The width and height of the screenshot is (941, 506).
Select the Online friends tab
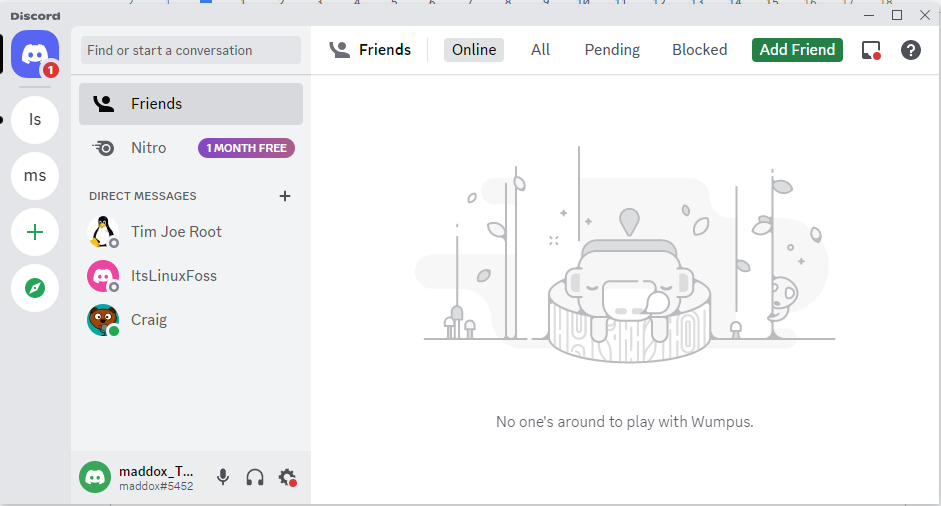coord(474,50)
